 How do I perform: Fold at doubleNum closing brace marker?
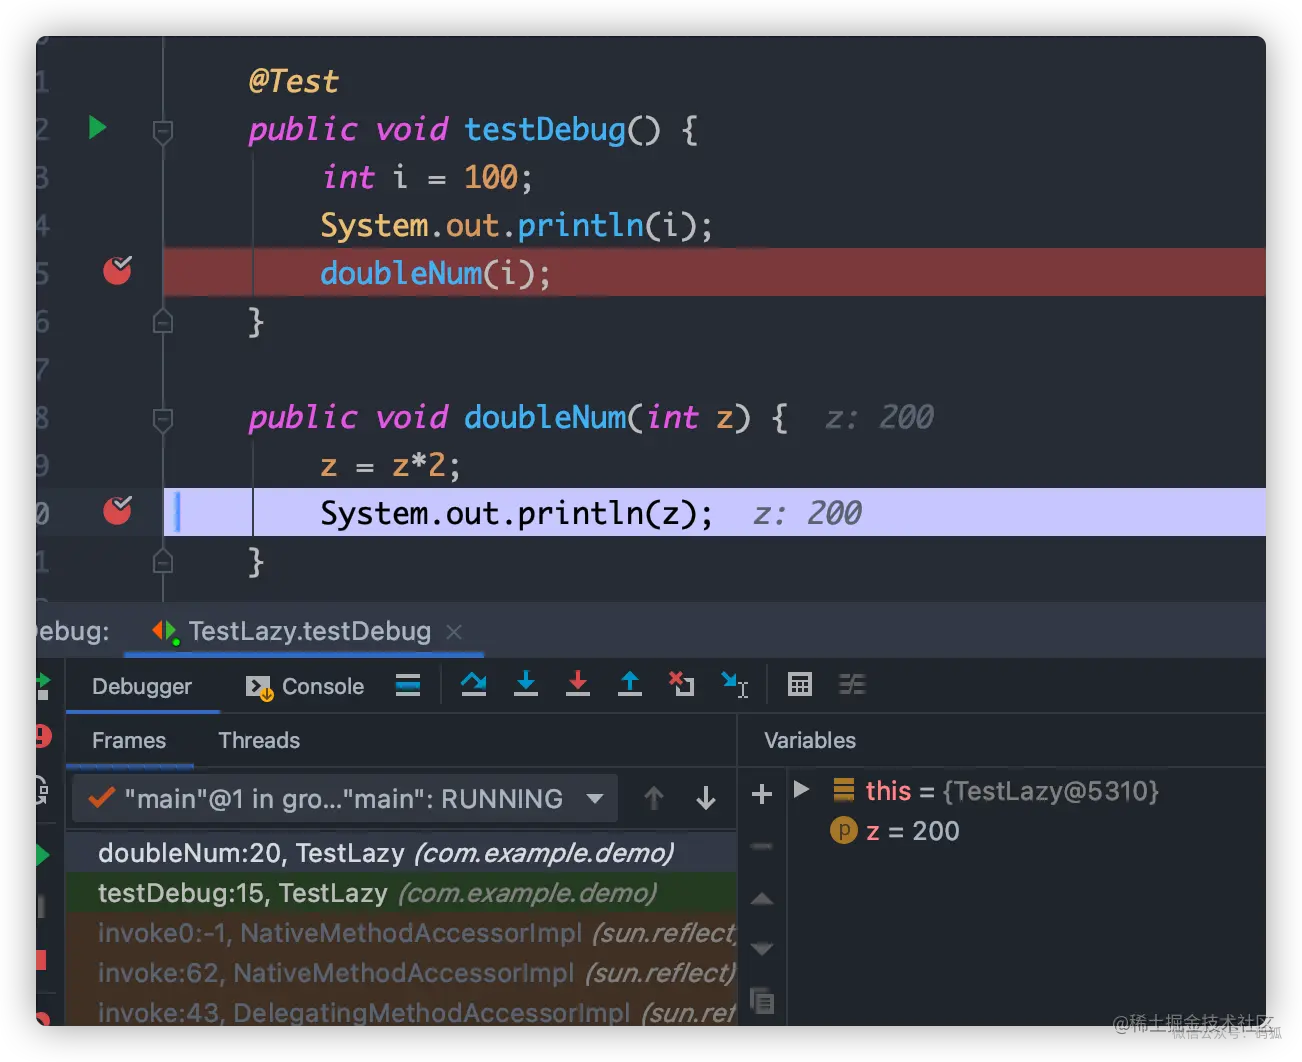coord(162,562)
